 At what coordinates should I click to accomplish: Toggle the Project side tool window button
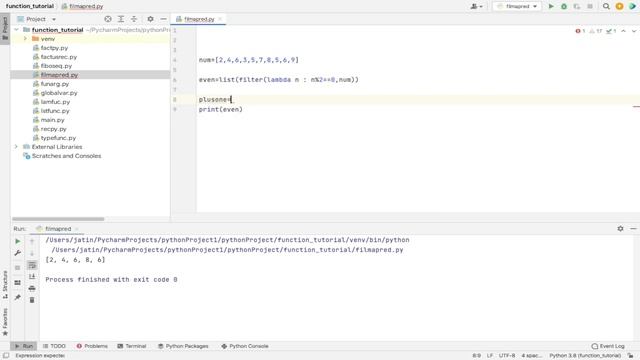click(x=5, y=28)
